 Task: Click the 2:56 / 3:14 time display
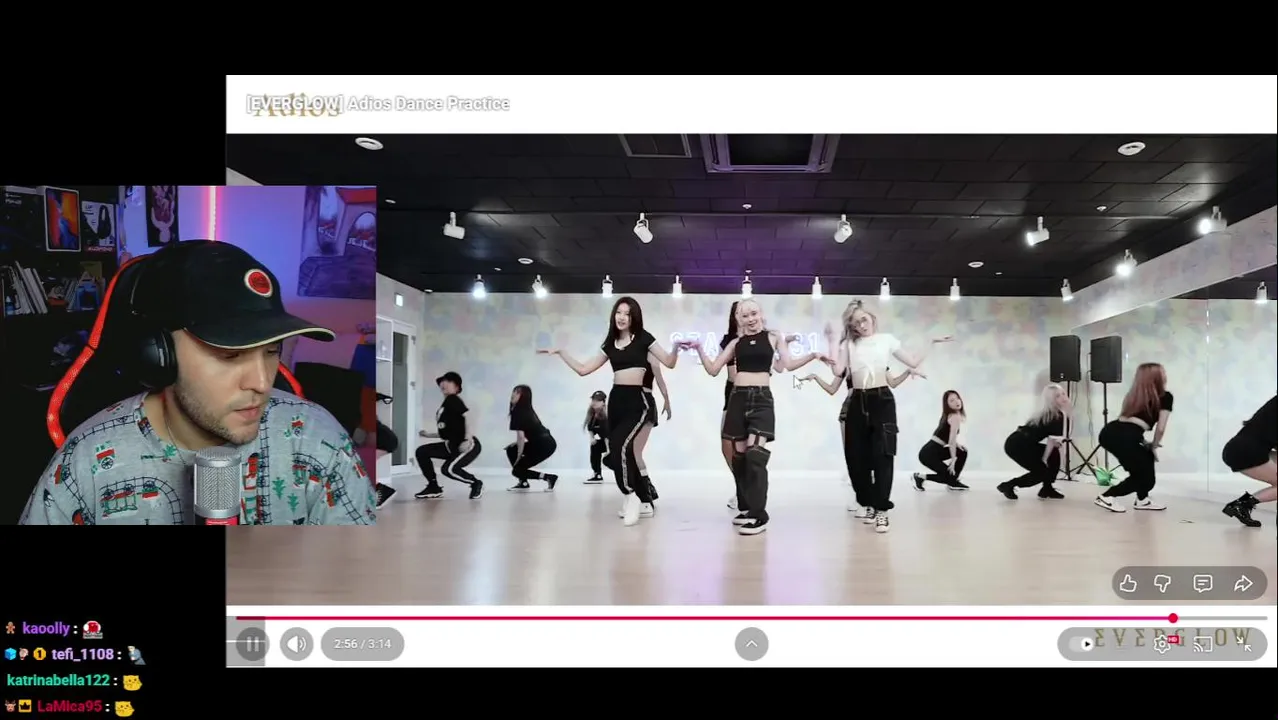click(x=362, y=644)
